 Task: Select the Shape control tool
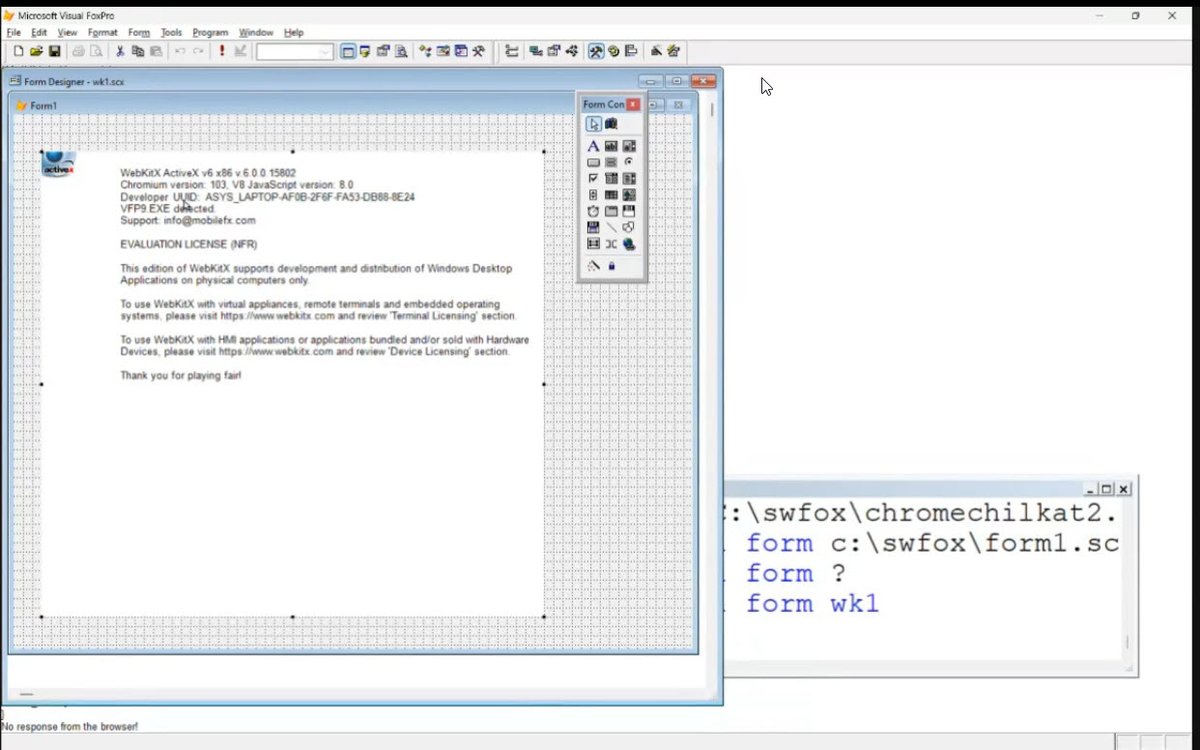(629, 227)
